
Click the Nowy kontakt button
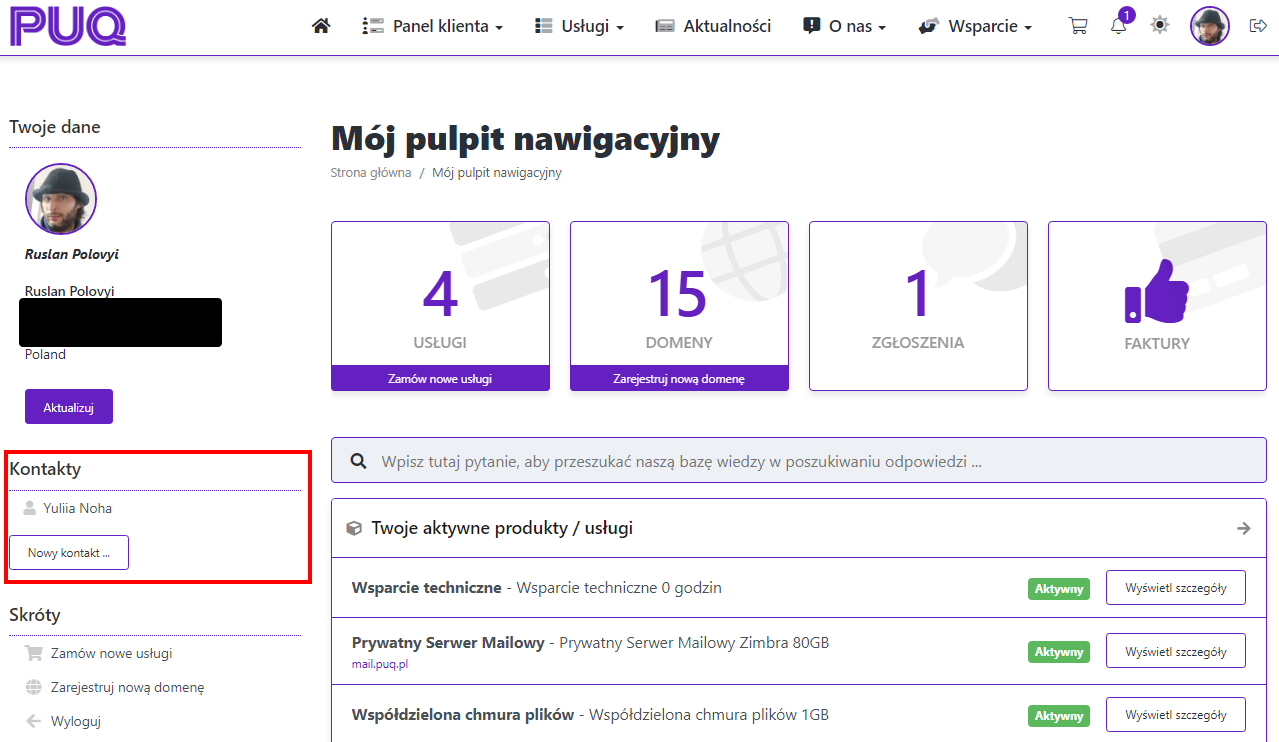(69, 553)
